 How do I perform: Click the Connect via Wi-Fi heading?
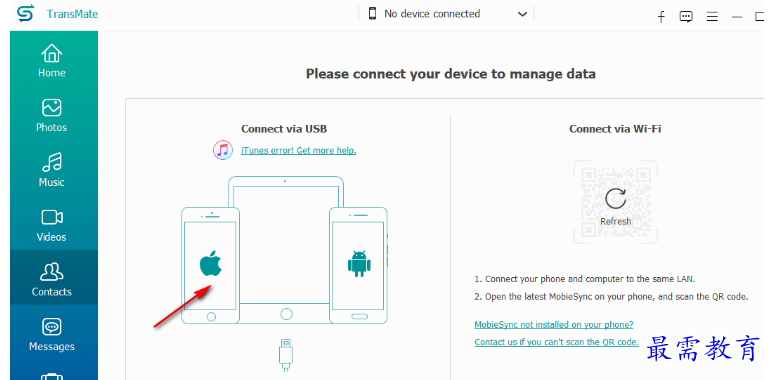tap(615, 129)
